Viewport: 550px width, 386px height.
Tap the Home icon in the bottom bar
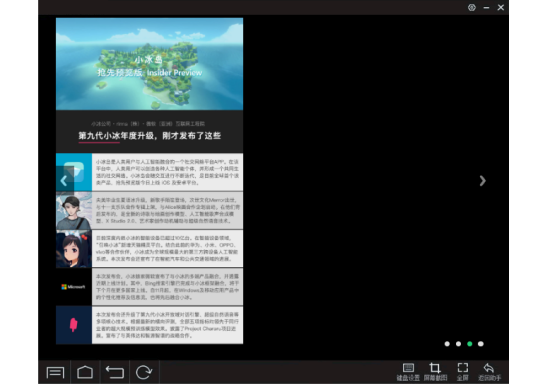tap(85, 372)
